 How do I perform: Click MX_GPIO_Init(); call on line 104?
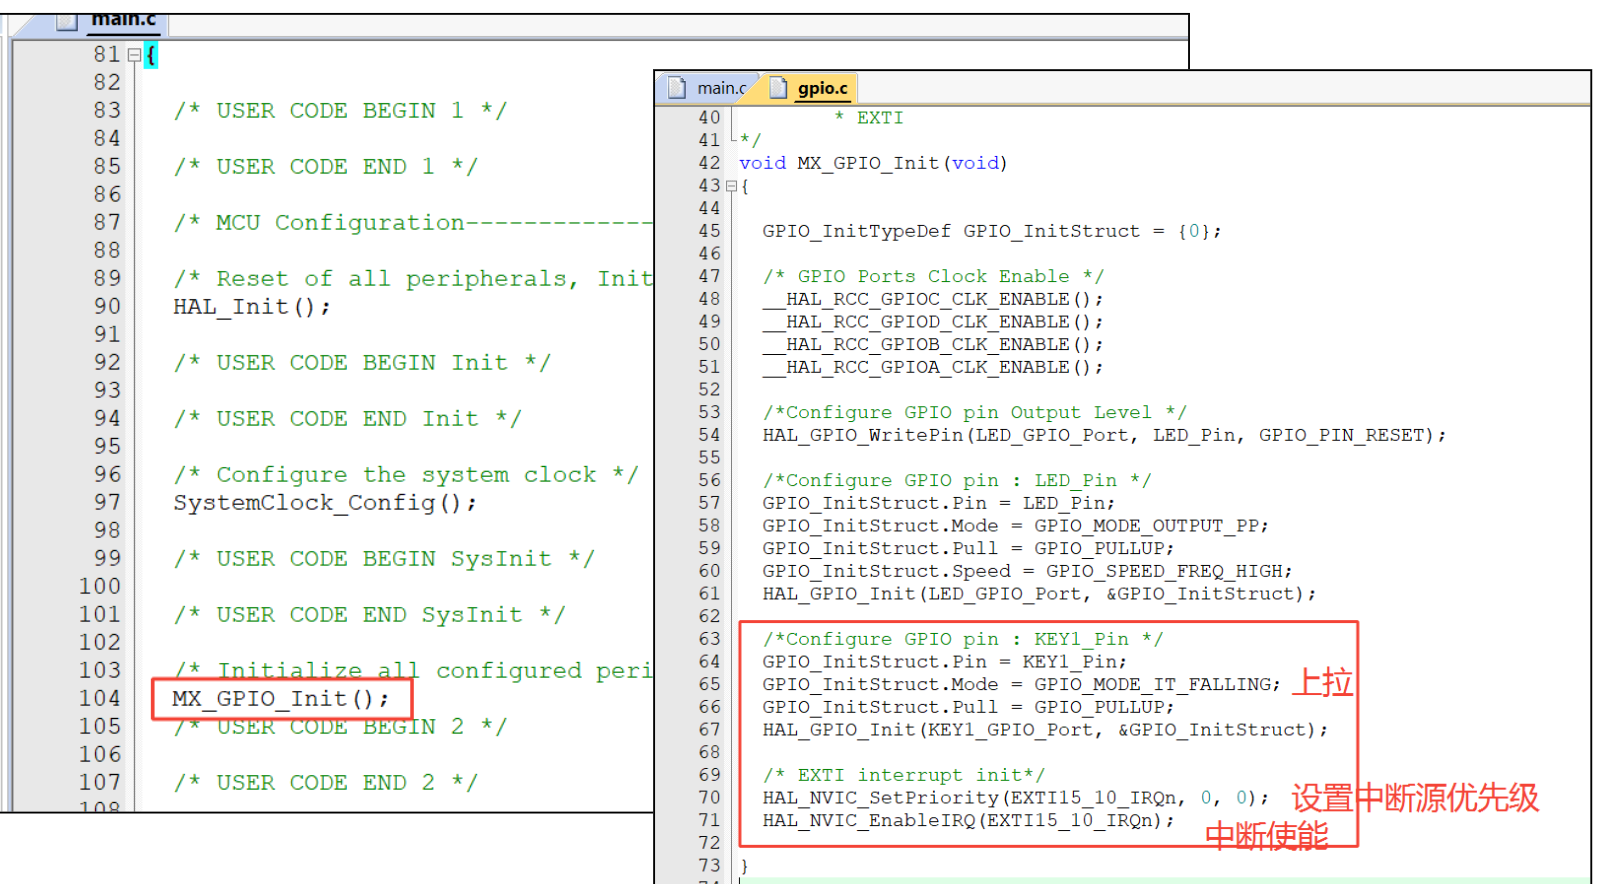pyautogui.click(x=280, y=698)
